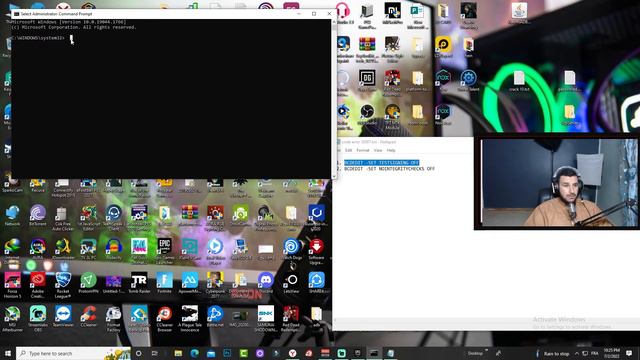This screenshot has width=640, height=360.
Task: Maximize the Command Prompt window
Action: point(314,13)
